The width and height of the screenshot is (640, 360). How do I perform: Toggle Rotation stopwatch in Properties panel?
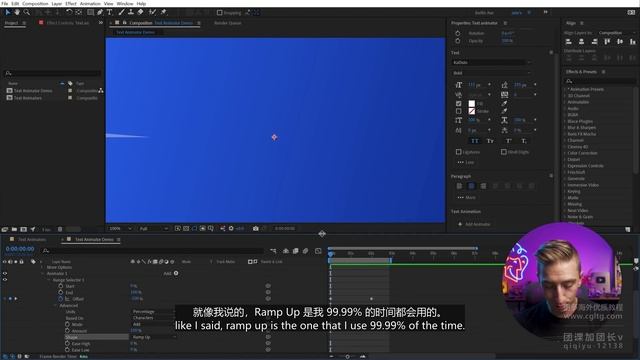[458, 33]
